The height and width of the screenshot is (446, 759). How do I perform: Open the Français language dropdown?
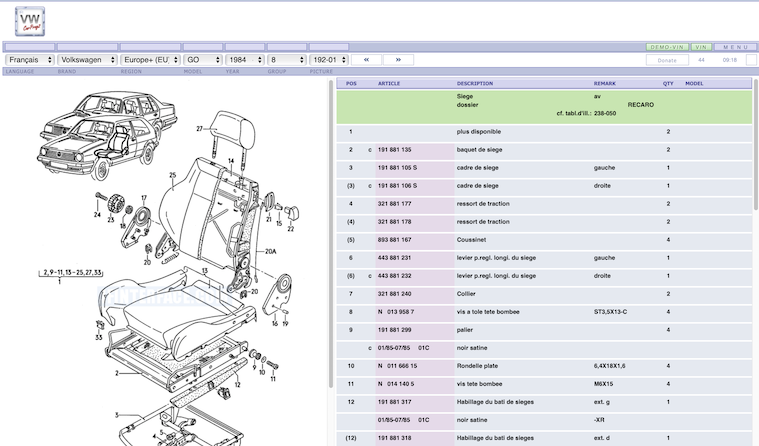point(30,60)
